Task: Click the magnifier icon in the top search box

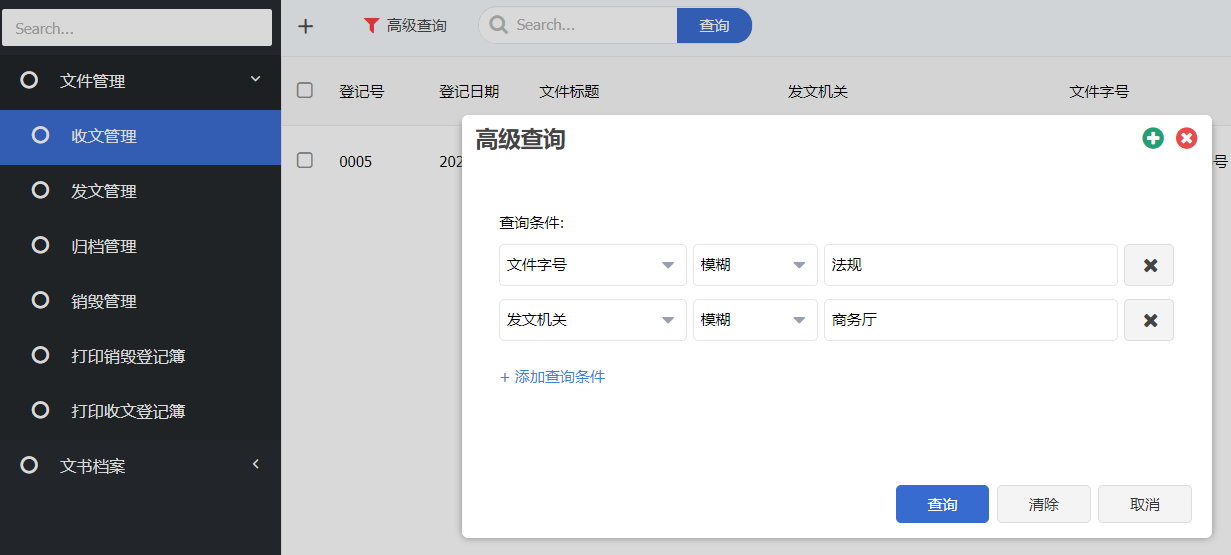Action: tap(498, 25)
